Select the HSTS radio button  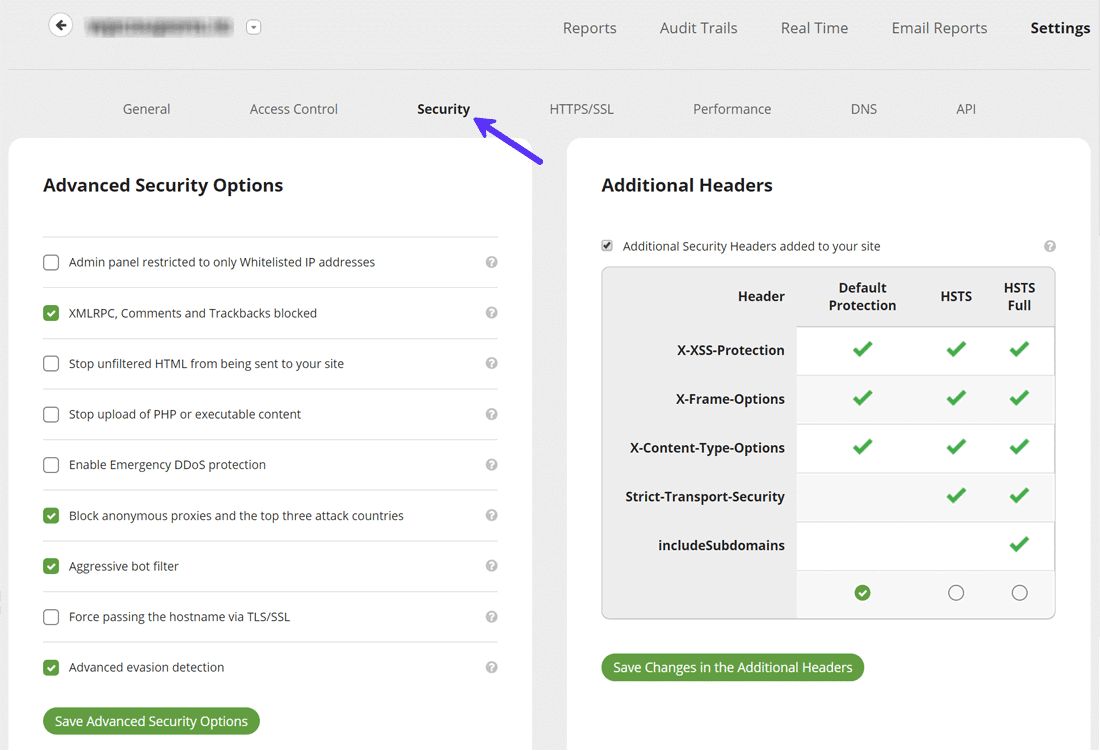point(956,593)
